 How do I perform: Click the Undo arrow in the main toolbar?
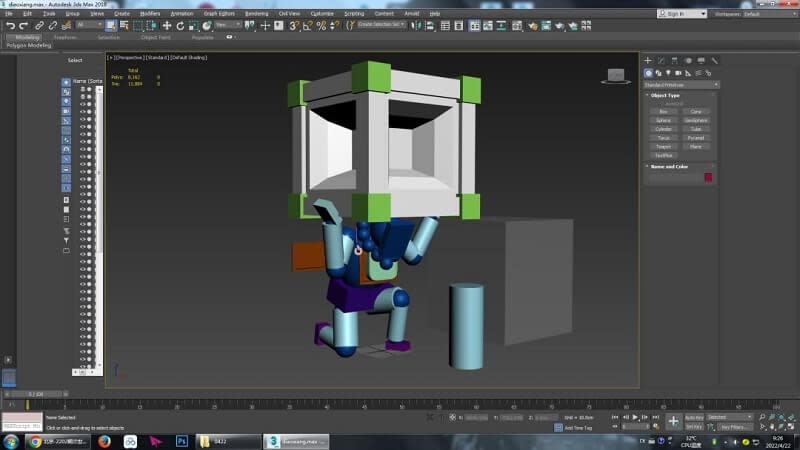pyautogui.click(x=10, y=25)
